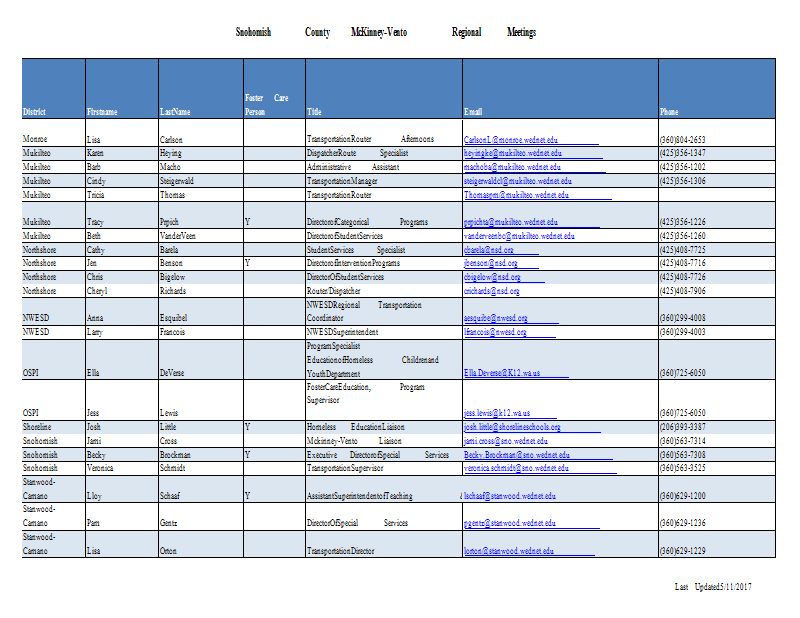Click the last name DeVerse
The height and width of the screenshot is (618, 800).
172,373
